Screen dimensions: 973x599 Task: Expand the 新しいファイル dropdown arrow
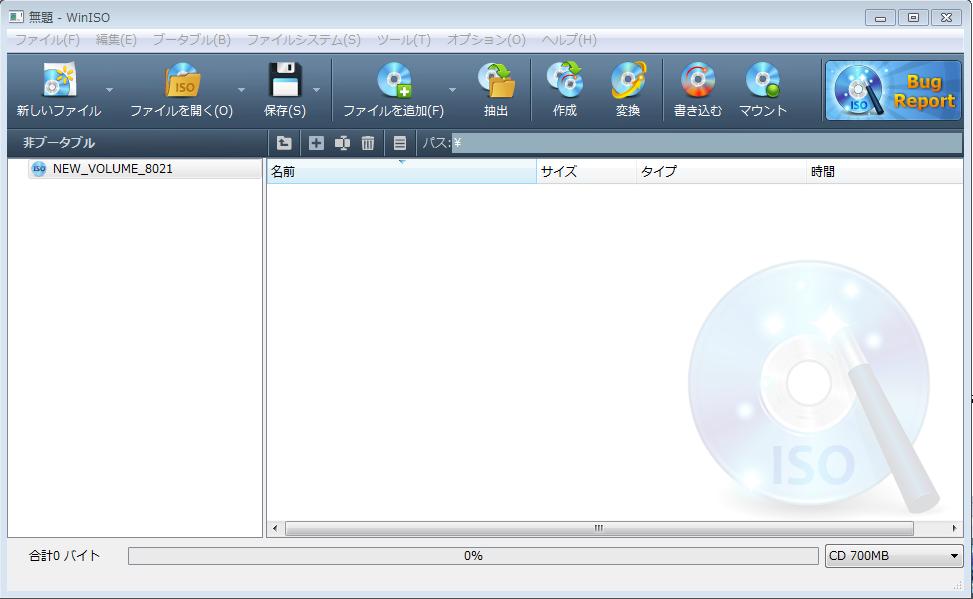[110, 90]
